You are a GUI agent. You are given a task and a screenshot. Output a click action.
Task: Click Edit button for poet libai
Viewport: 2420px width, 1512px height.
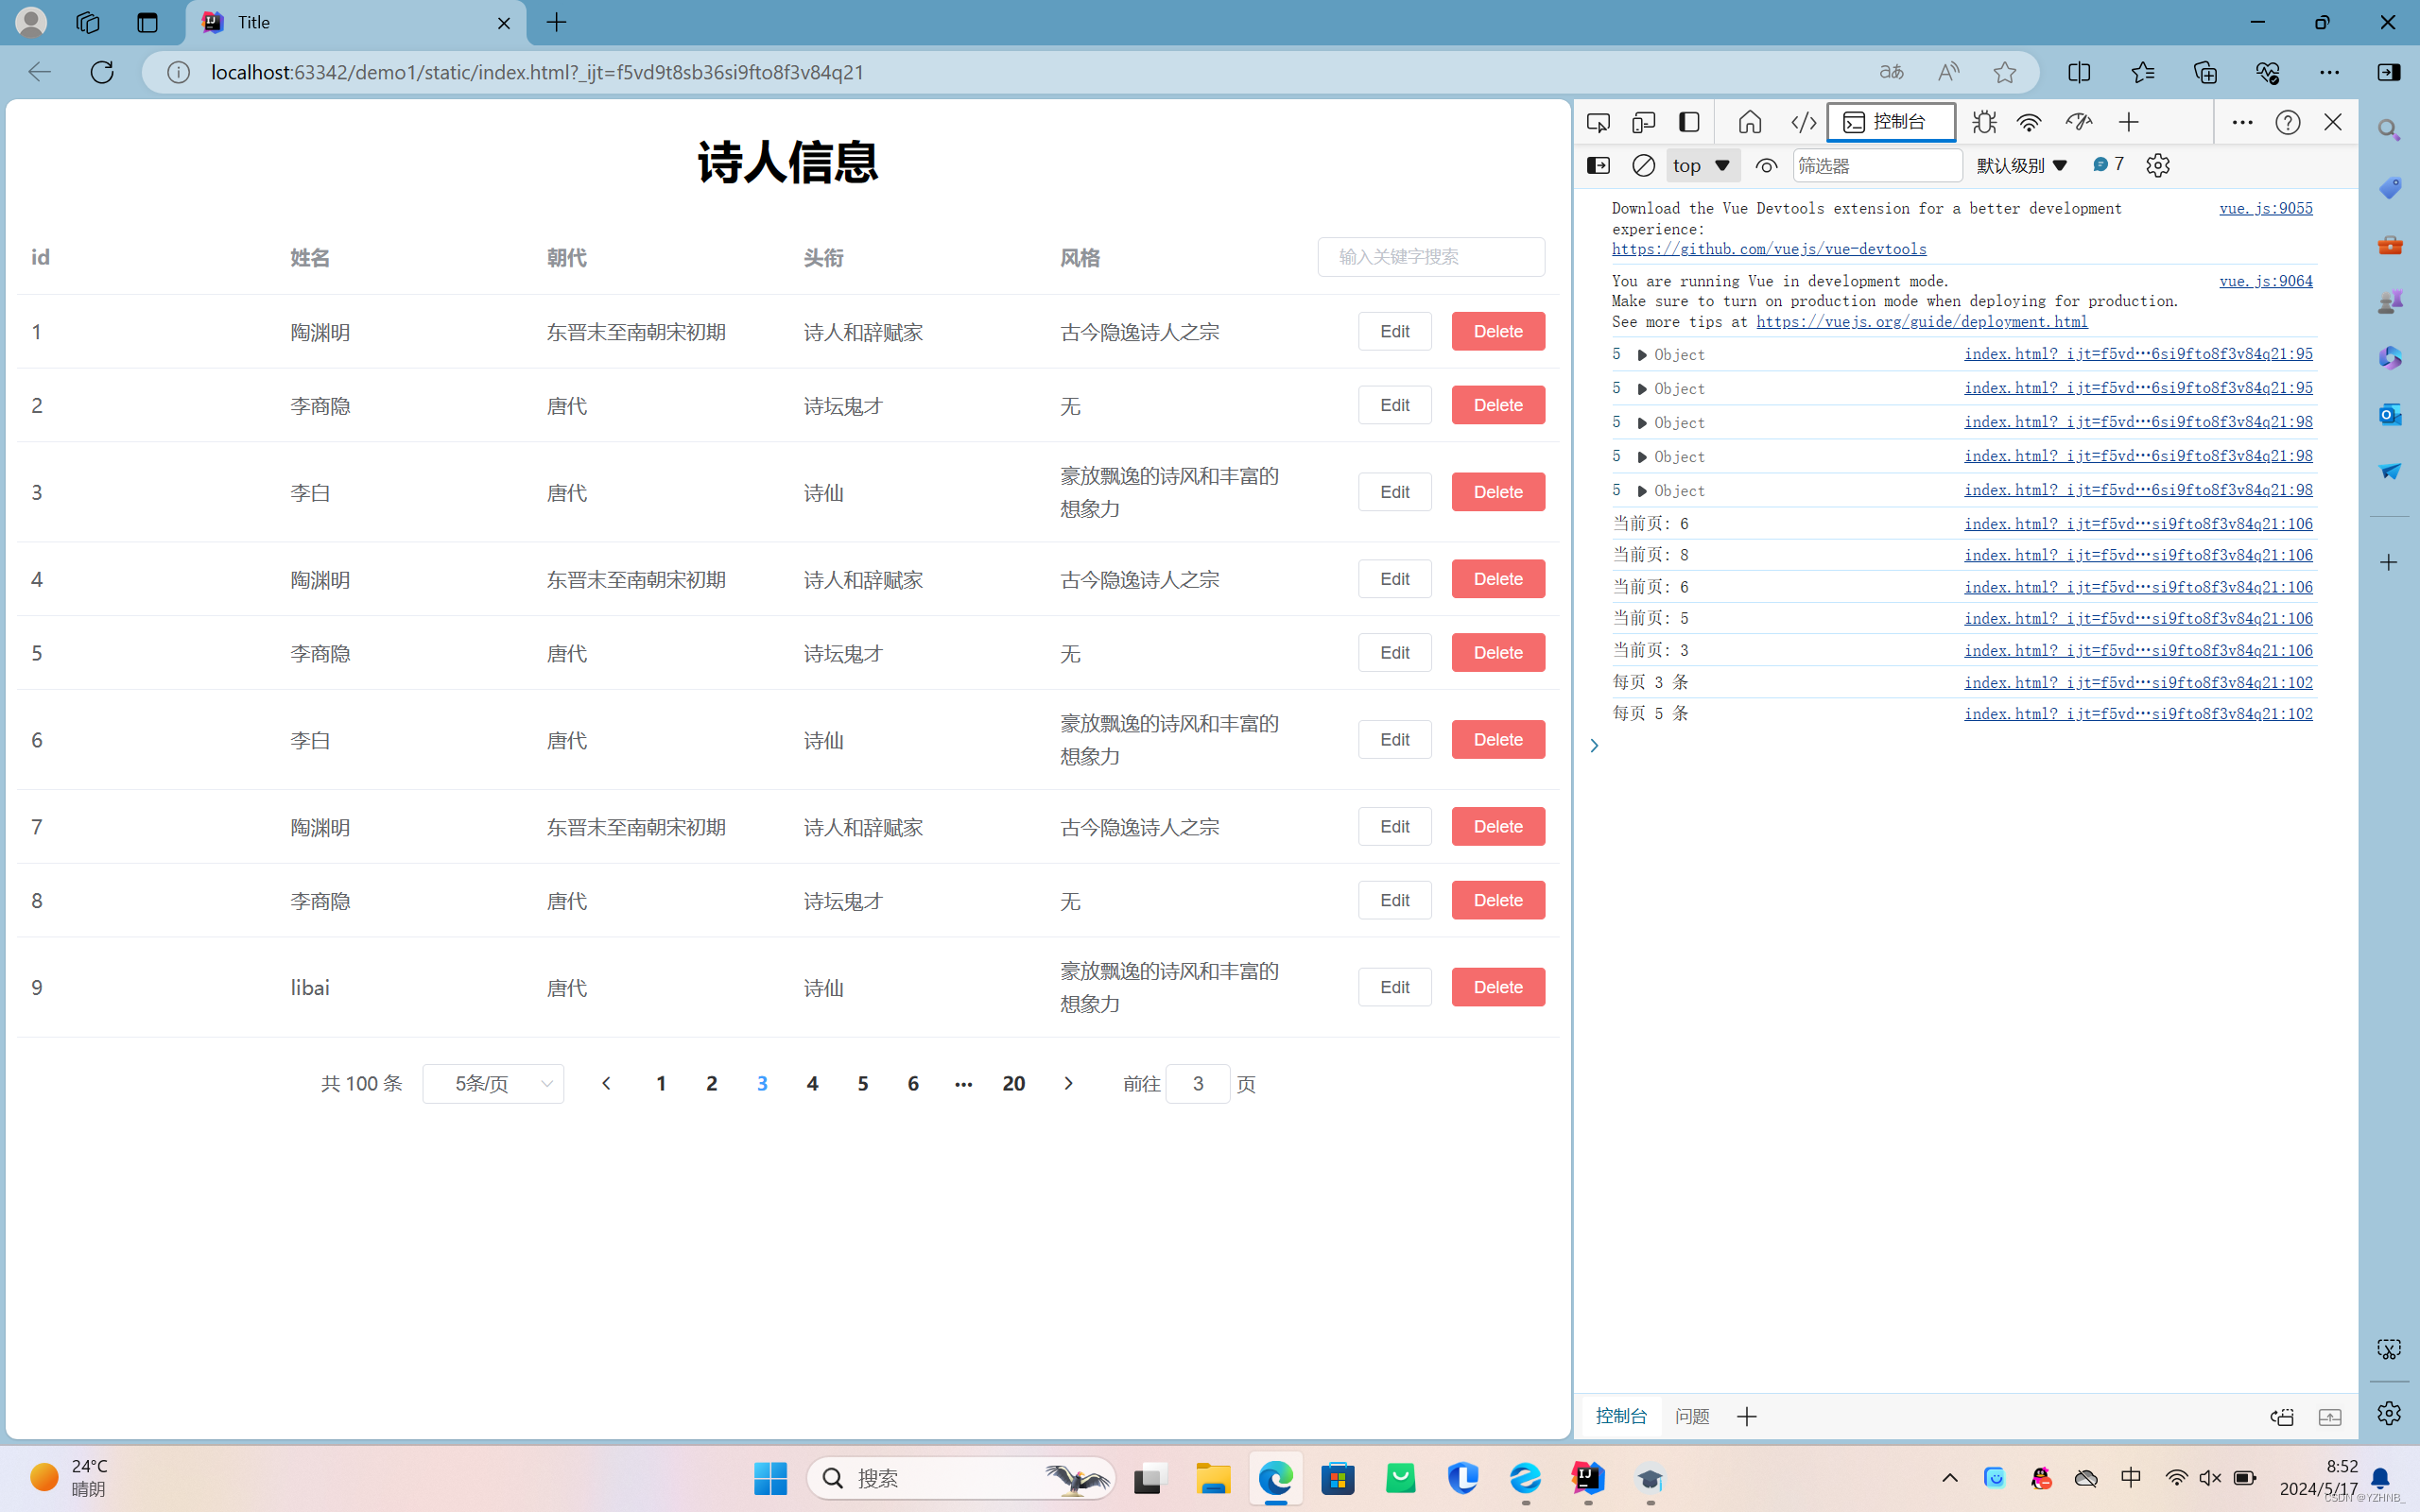(x=1394, y=986)
